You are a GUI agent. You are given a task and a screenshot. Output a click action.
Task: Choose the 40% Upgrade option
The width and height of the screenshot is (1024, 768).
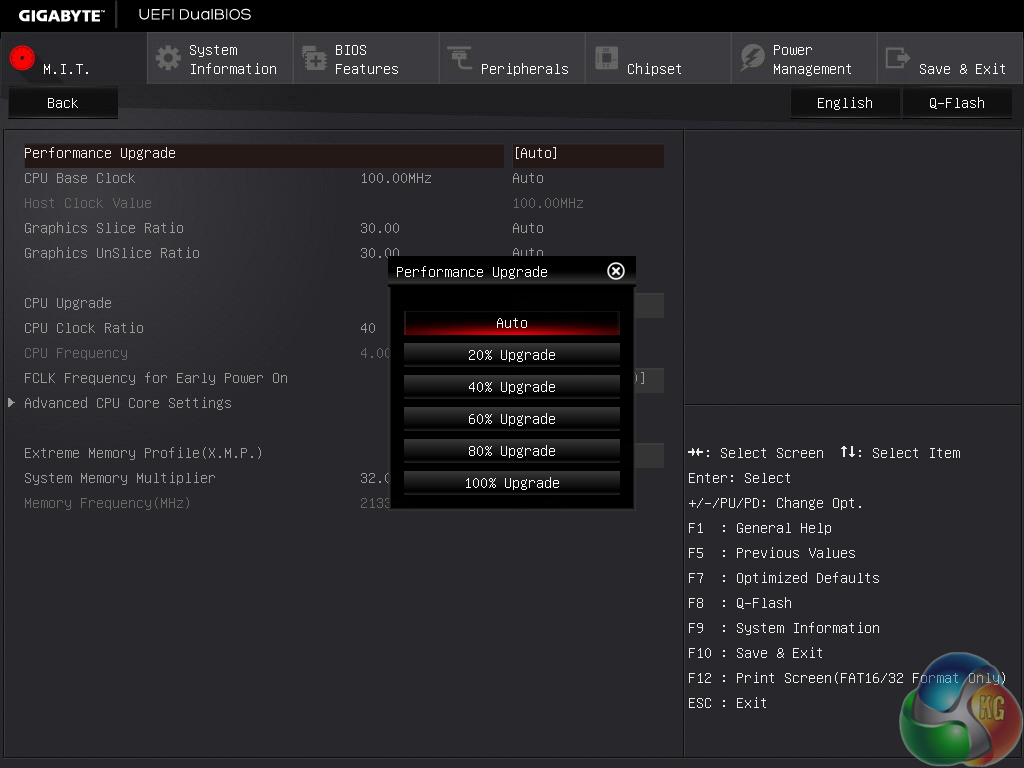coord(512,387)
